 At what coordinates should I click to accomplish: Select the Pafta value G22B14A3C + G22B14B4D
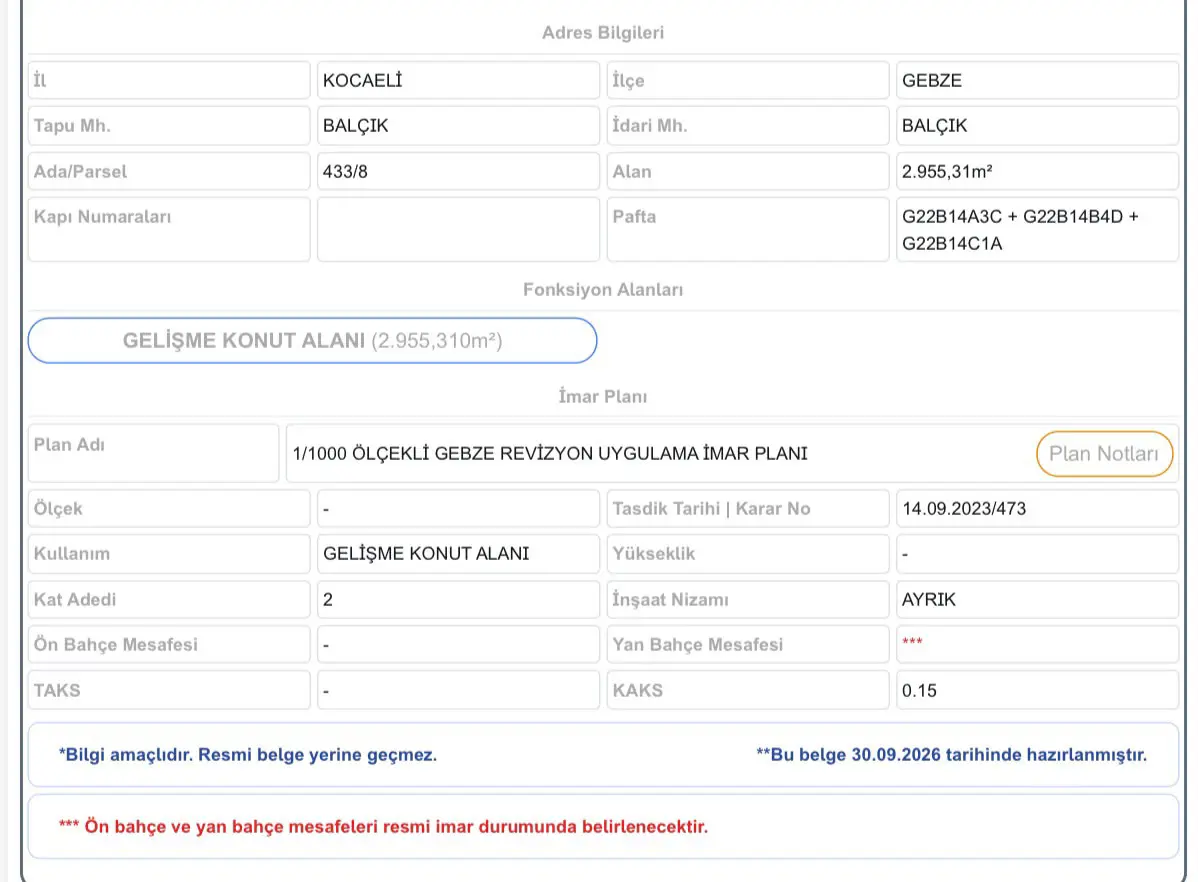(x=1037, y=229)
